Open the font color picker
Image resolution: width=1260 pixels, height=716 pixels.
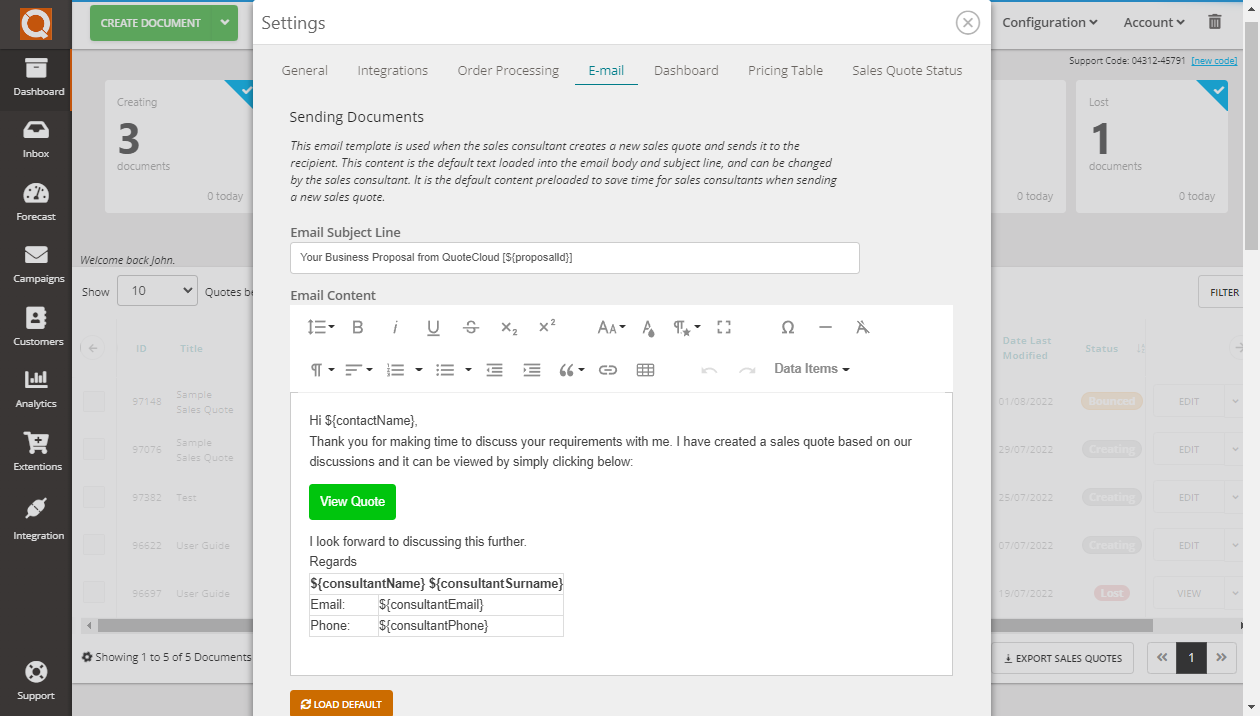pos(648,327)
